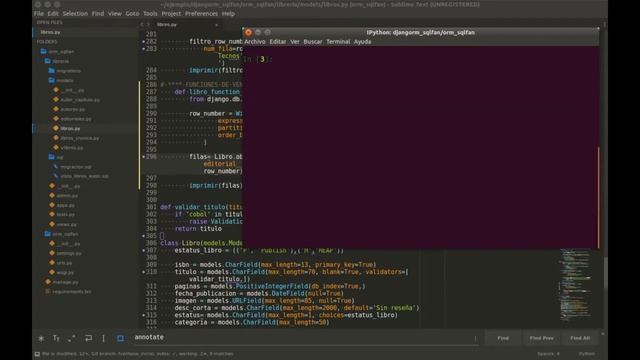The width and height of the screenshot is (640, 360).
Task: Collapse the top orm_sqlfan project folder
Action: tap(44, 51)
